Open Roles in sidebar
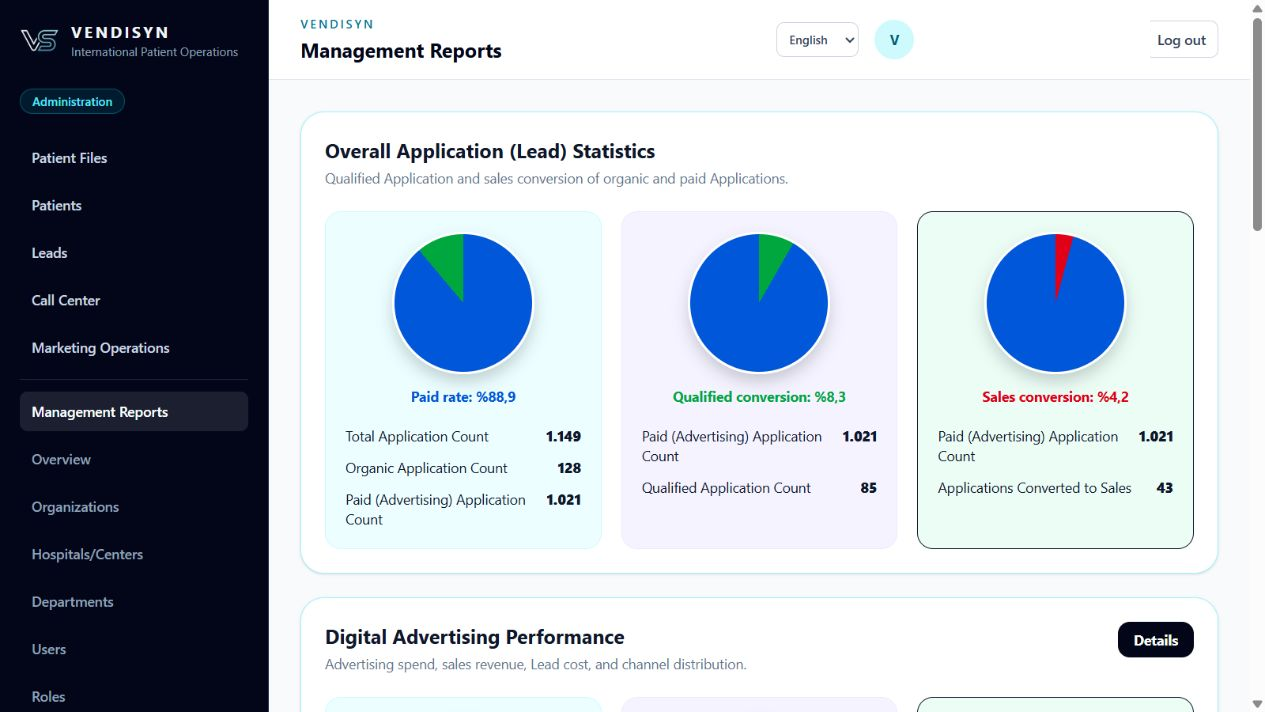Screen dimensions: 1265x712 tap(48, 697)
